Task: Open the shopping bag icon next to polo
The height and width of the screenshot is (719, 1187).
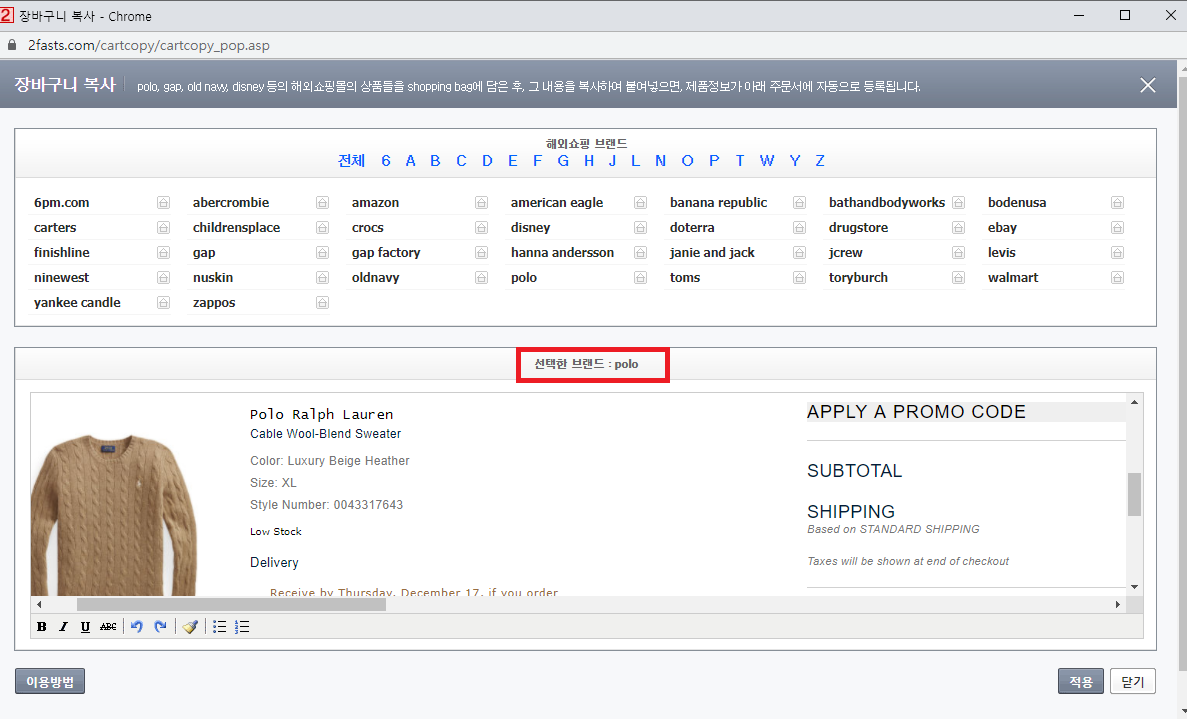Action: point(640,278)
